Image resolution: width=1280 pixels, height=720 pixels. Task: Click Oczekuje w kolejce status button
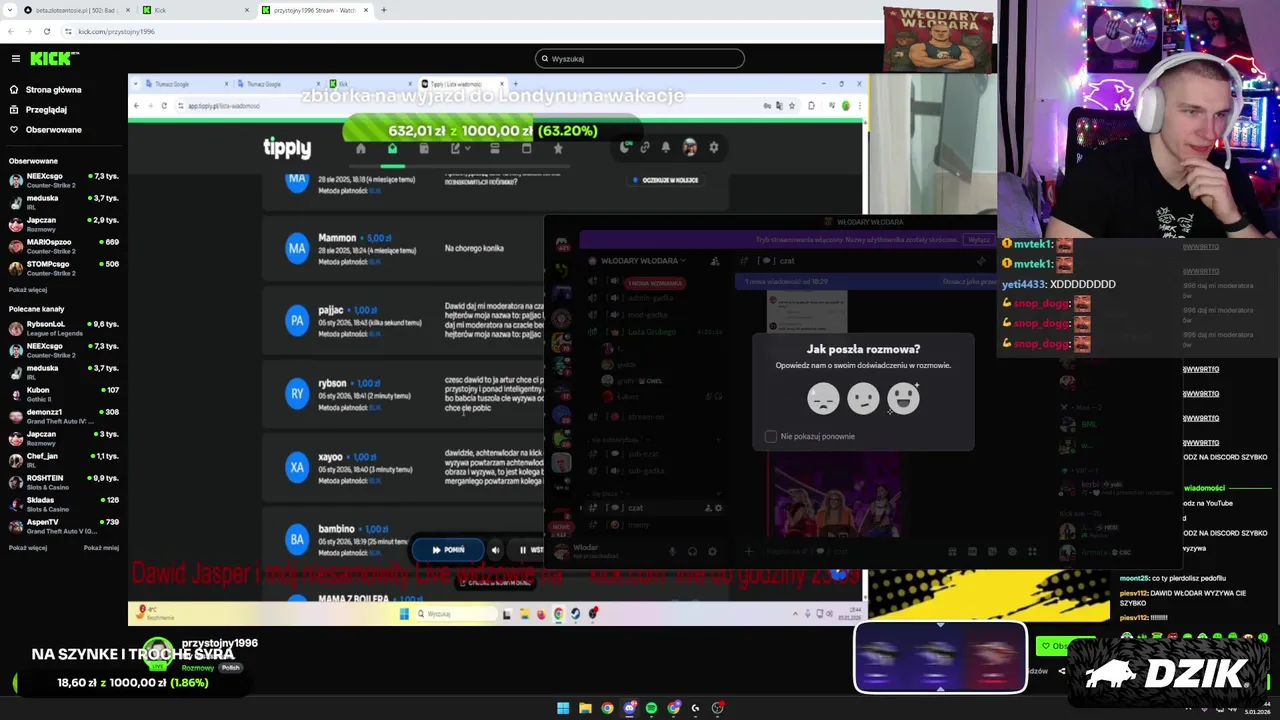click(665, 180)
